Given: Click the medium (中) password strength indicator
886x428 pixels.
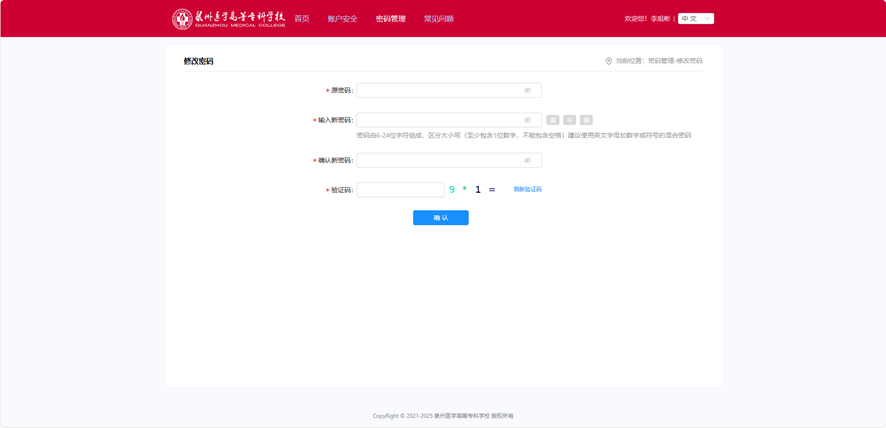Looking at the screenshot, I should tap(570, 120).
